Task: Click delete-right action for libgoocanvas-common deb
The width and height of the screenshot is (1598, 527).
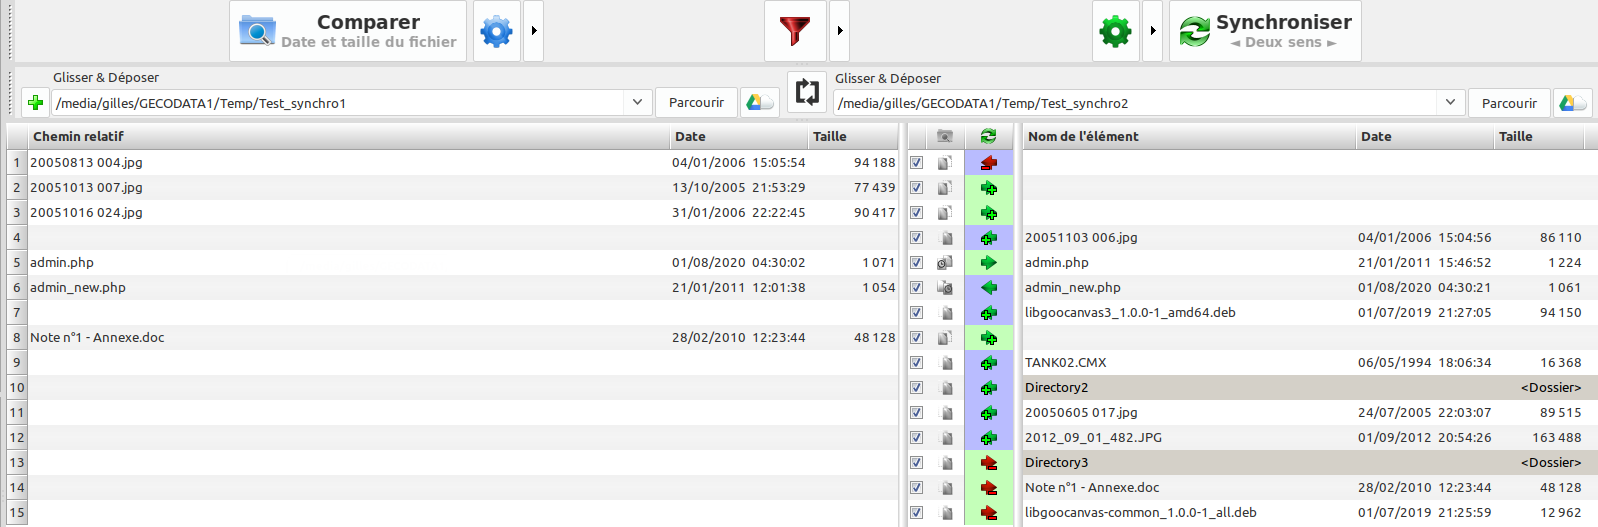Action: [989, 513]
